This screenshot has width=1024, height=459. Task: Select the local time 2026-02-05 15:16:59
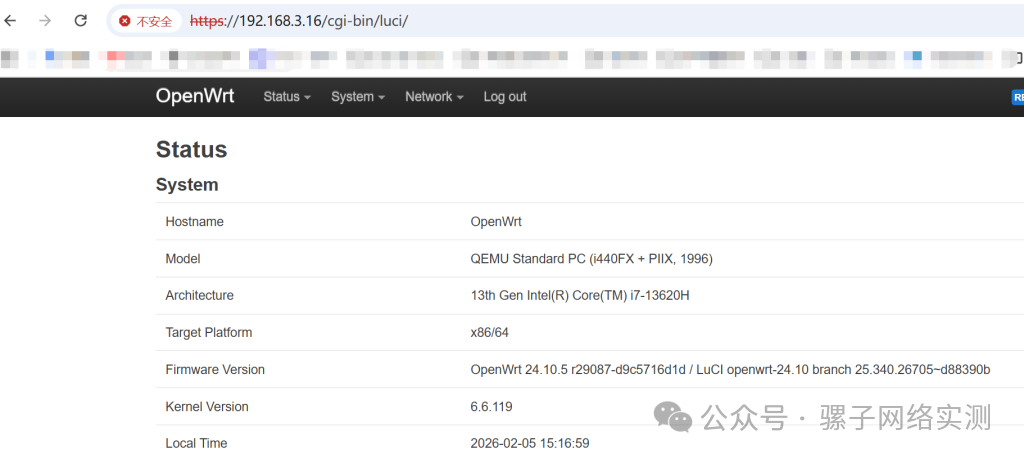point(530,444)
